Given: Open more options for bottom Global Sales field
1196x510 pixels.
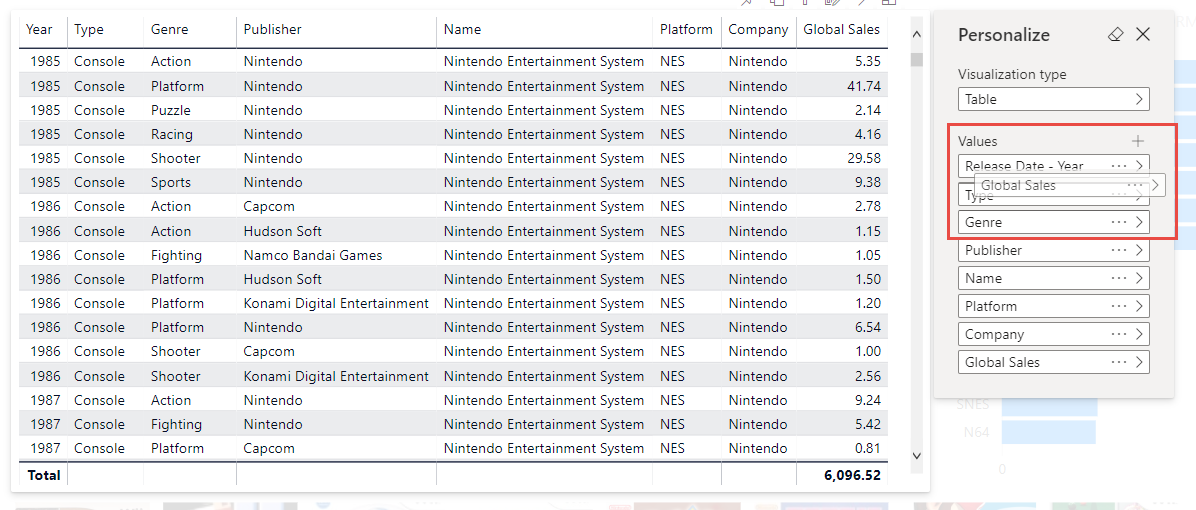Looking at the screenshot, I should click(1119, 362).
